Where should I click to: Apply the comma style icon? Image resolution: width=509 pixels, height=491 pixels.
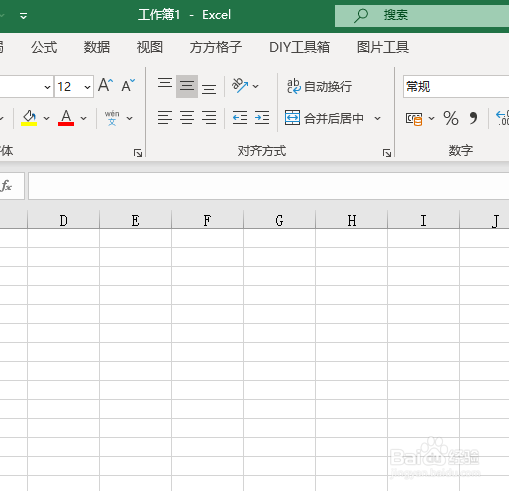[x=473, y=118]
